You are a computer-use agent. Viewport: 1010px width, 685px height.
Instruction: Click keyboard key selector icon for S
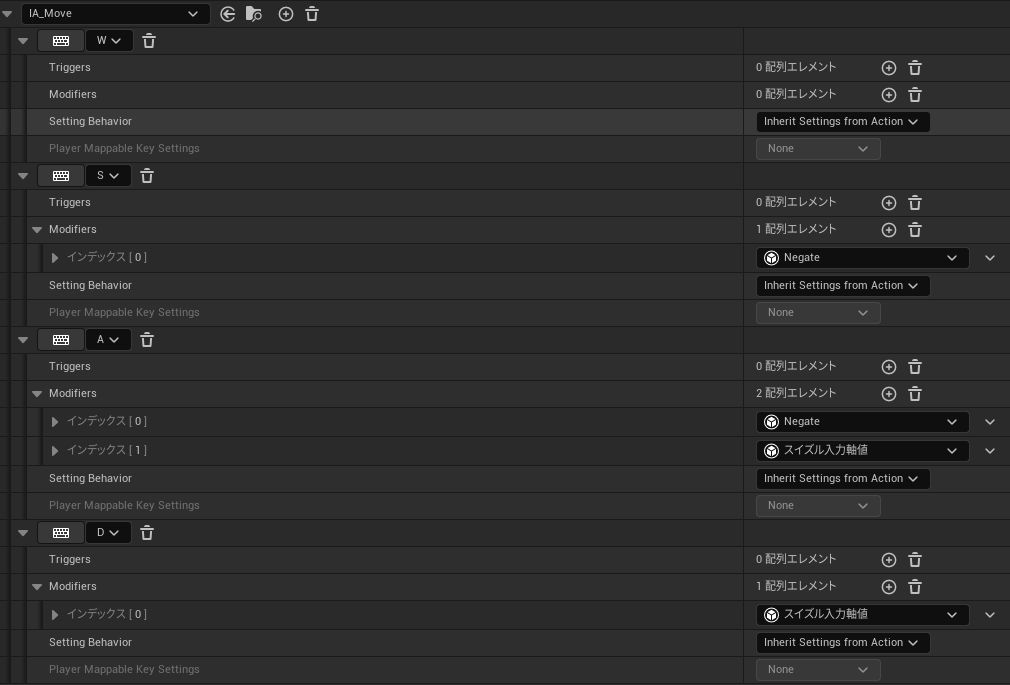(61, 175)
